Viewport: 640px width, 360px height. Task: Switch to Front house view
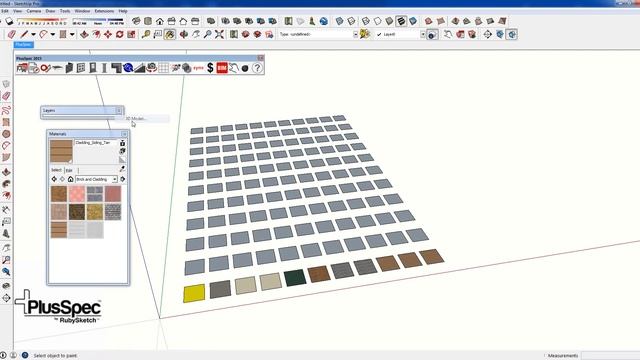pos(160,21)
